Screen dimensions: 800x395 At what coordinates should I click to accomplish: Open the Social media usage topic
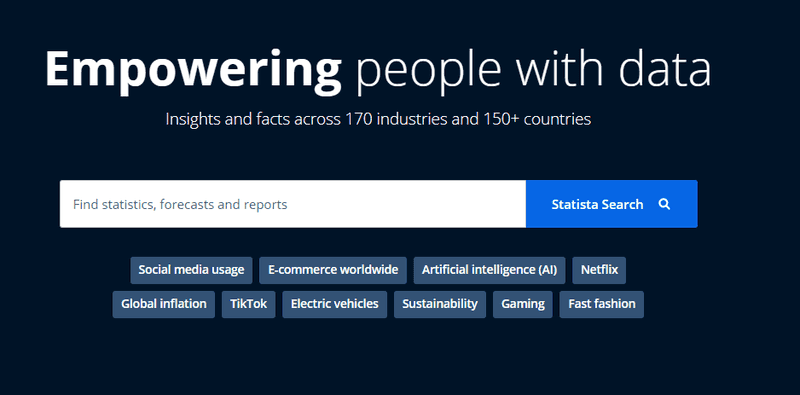pos(191,270)
